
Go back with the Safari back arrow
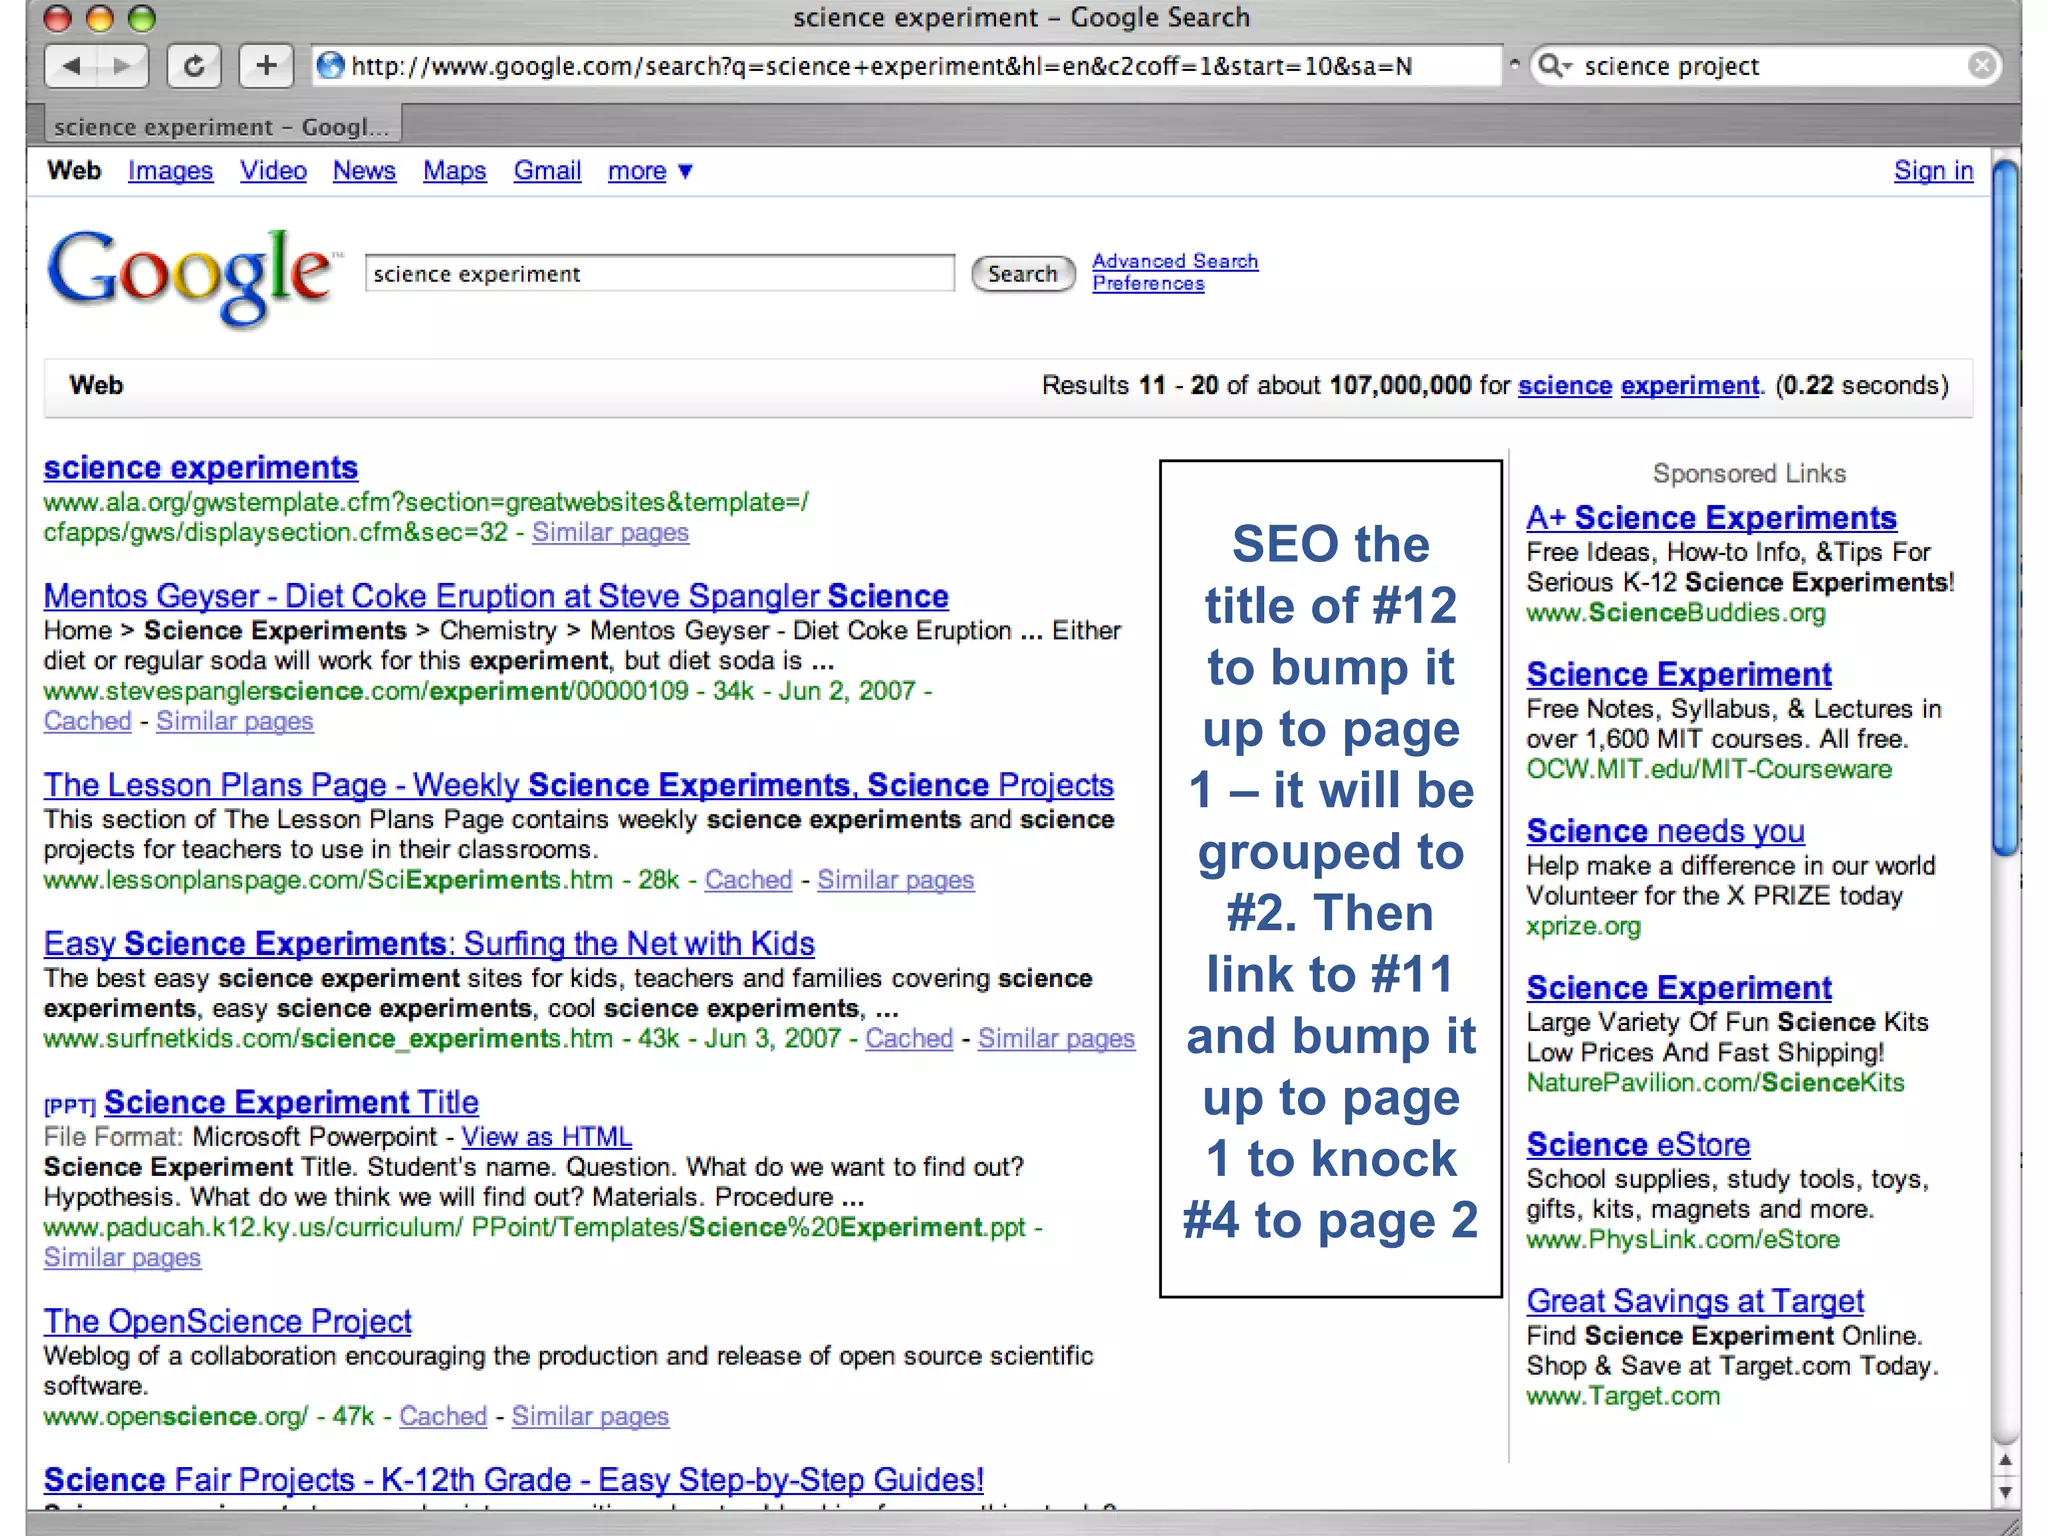point(71,66)
